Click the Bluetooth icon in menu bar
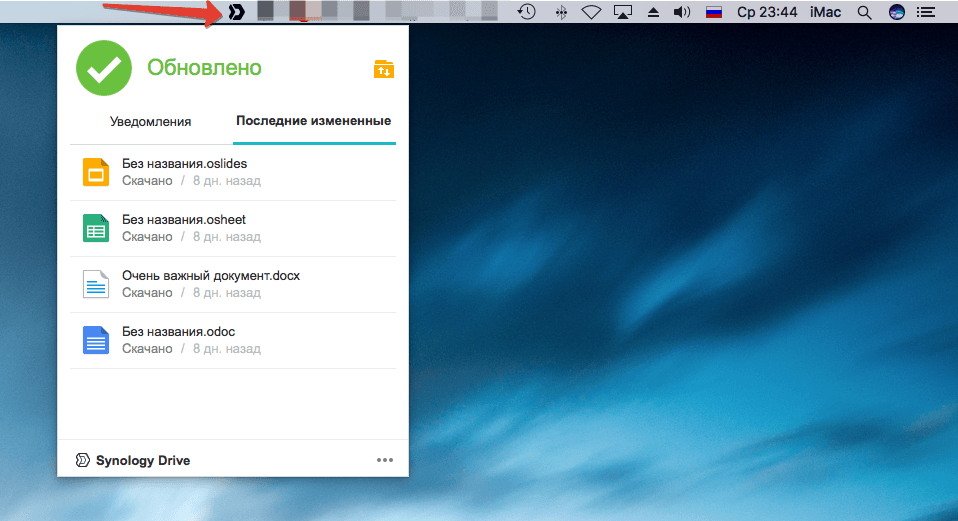The height and width of the screenshot is (521, 958). pos(560,12)
